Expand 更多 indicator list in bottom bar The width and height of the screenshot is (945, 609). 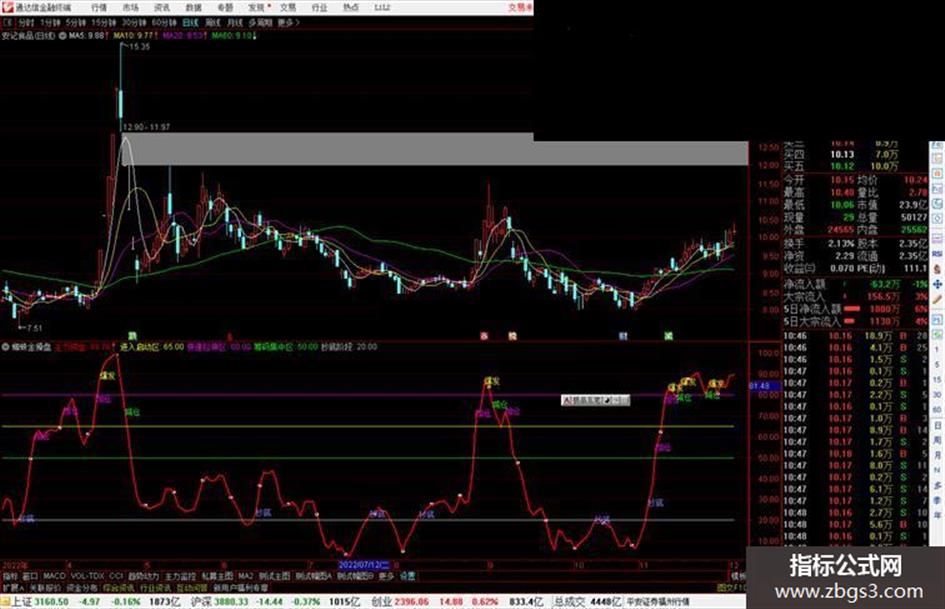point(386,576)
